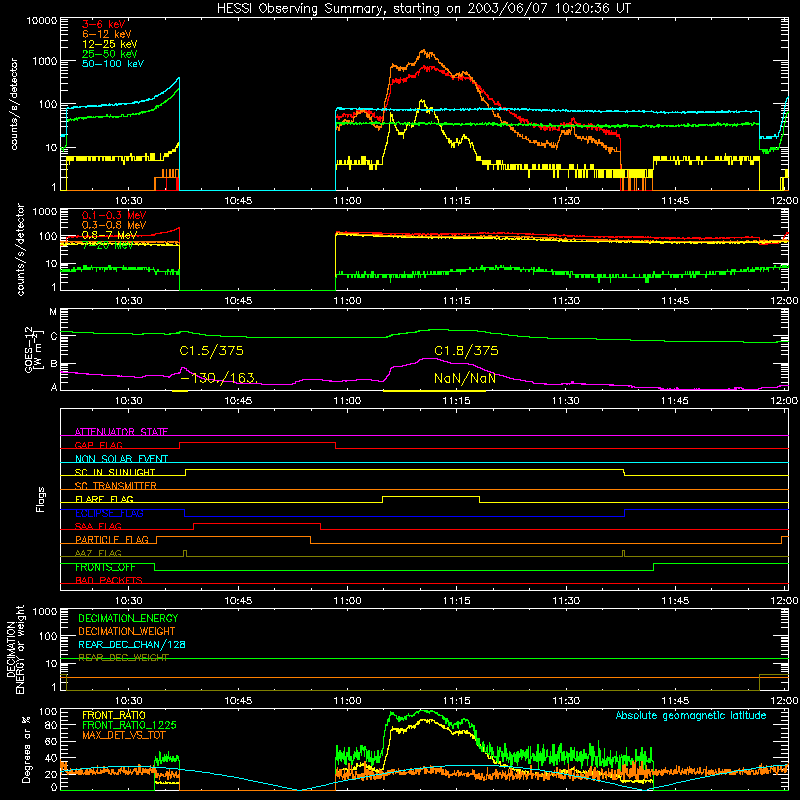Click the yellow FRONT_RATIO legend label

pyautogui.click(x=114, y=715)
